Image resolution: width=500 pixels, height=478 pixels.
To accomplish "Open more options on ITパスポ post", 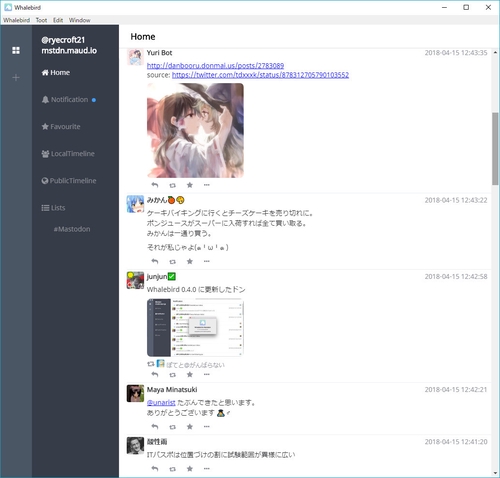I will coord(207,469).
